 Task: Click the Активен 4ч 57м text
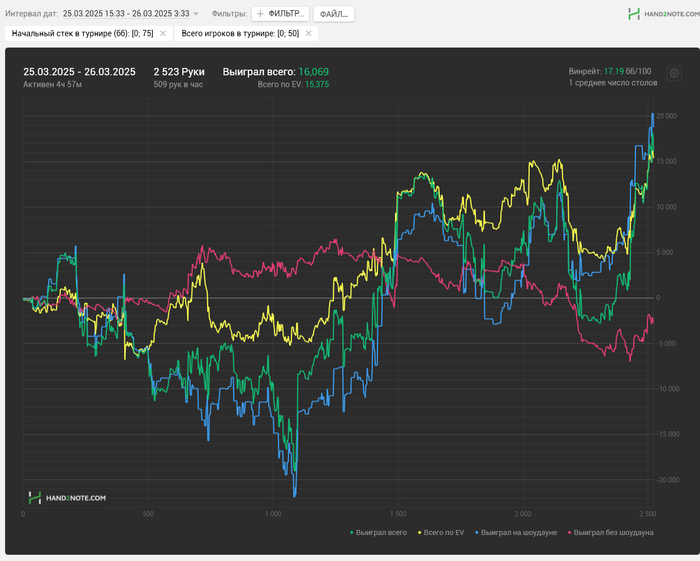pos(52,84)
